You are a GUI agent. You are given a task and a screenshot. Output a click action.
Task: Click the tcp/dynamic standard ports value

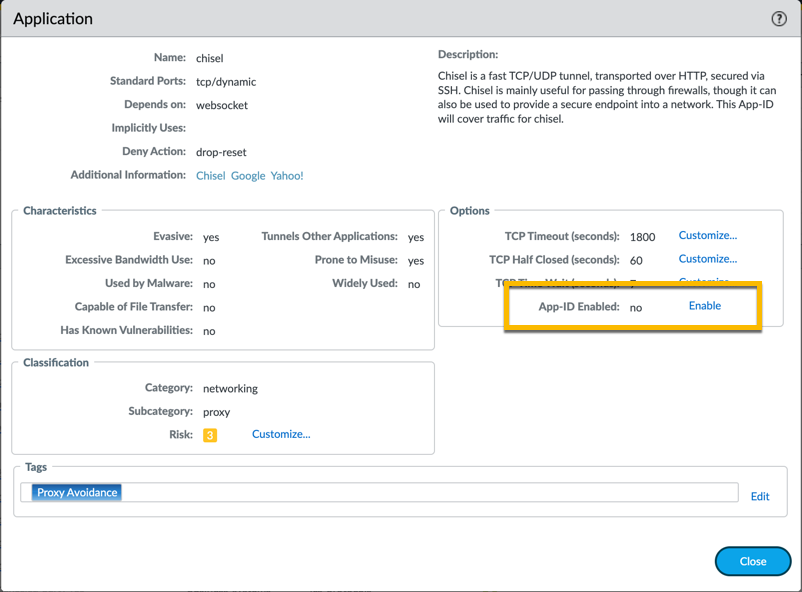pyautogui.click(x=226, y=82)
